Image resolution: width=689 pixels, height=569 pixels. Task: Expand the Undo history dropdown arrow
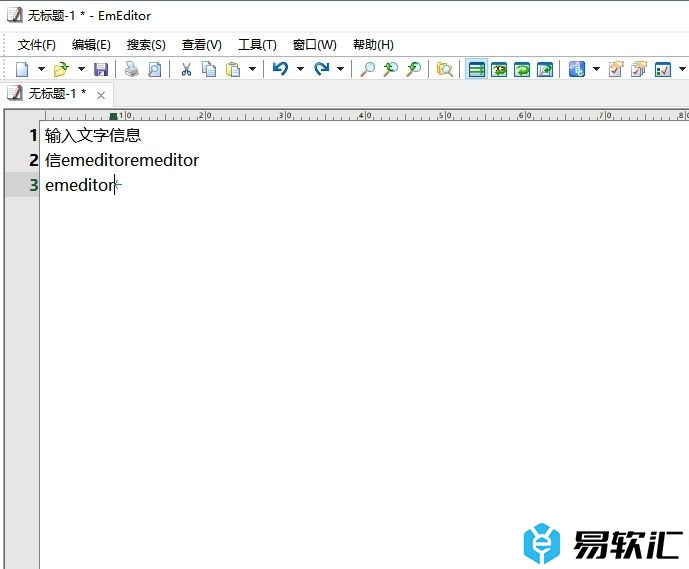click(300, 69)
